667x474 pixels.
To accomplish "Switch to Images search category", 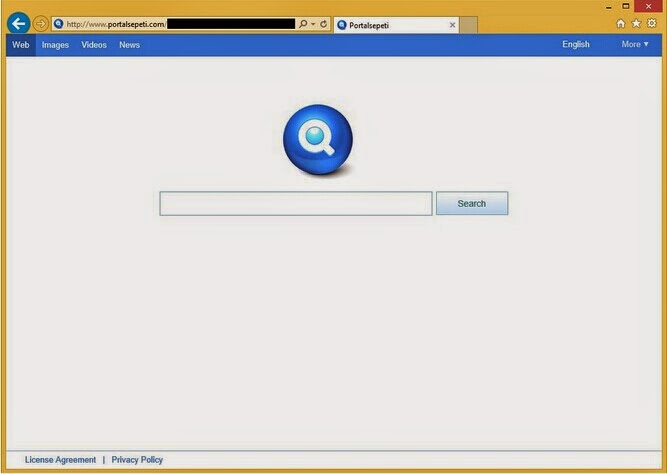I will (55, 45).
